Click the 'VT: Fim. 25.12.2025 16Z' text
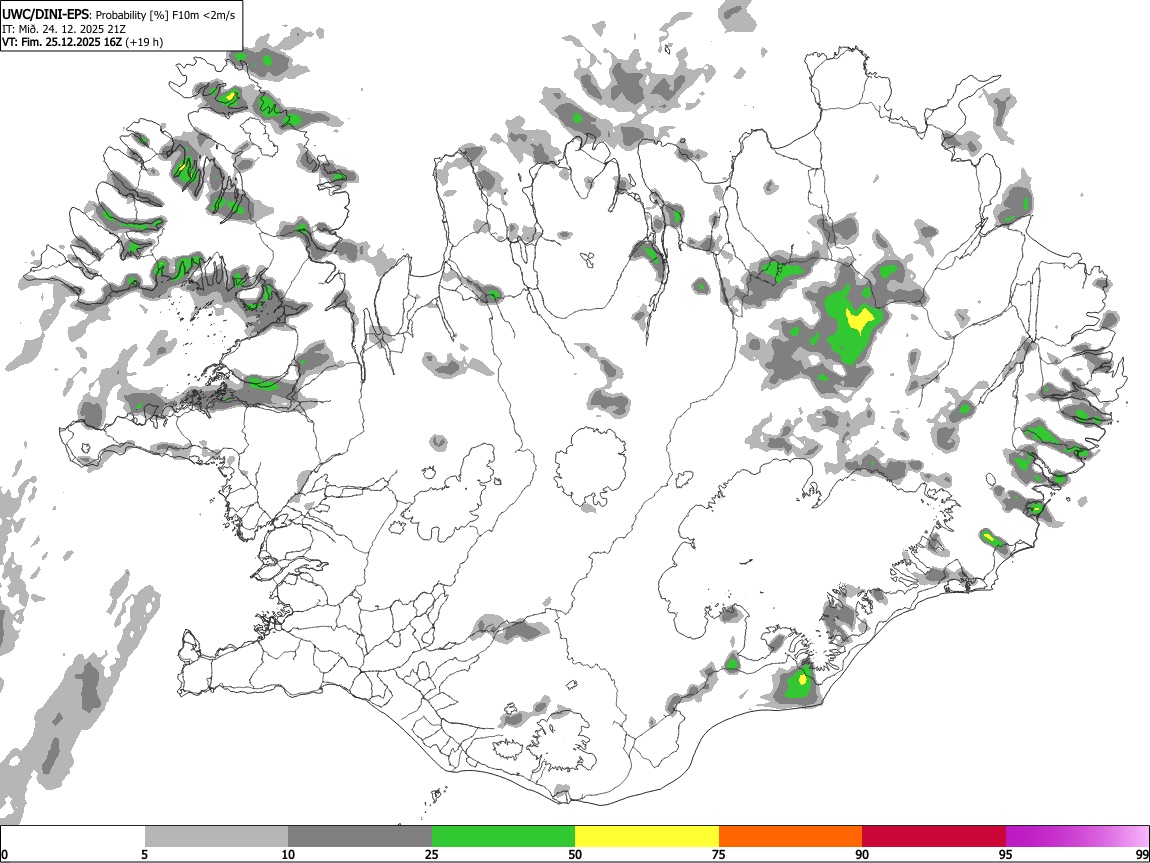 click(x=62, y=42)
